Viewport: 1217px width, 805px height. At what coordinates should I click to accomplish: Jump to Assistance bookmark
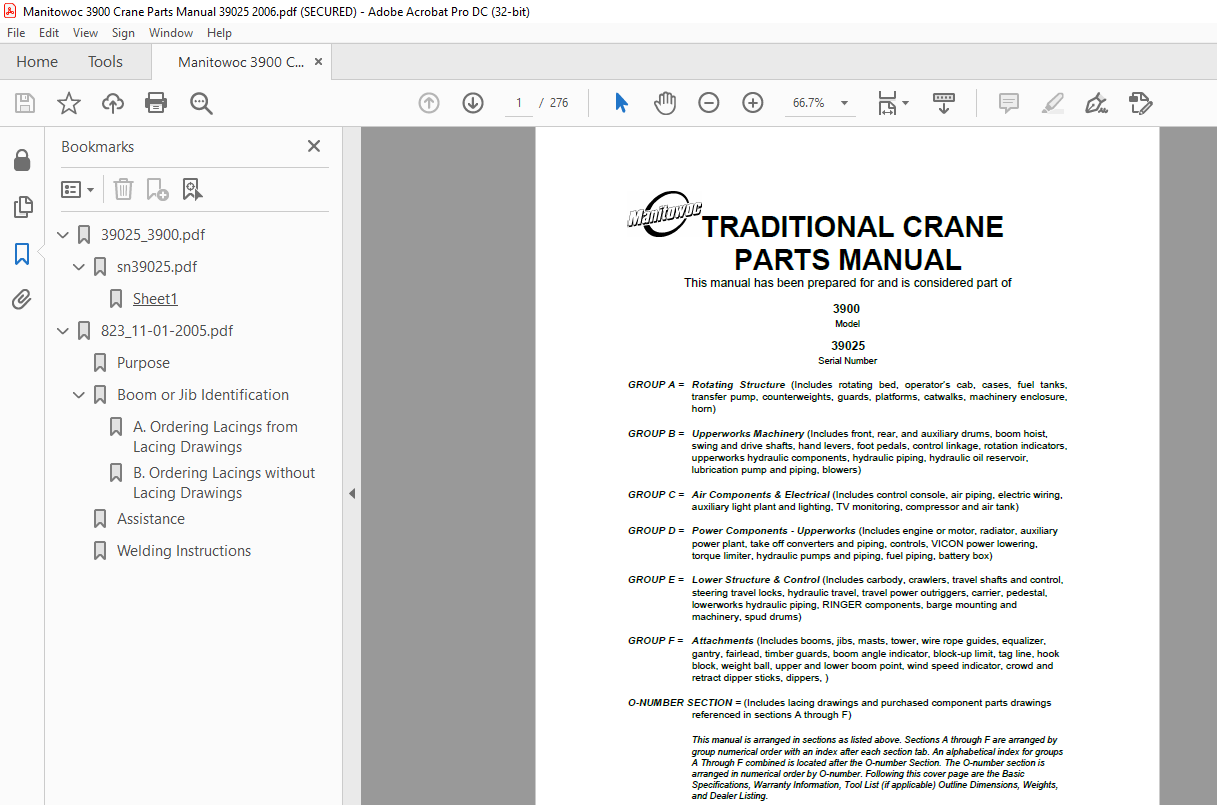151,519
